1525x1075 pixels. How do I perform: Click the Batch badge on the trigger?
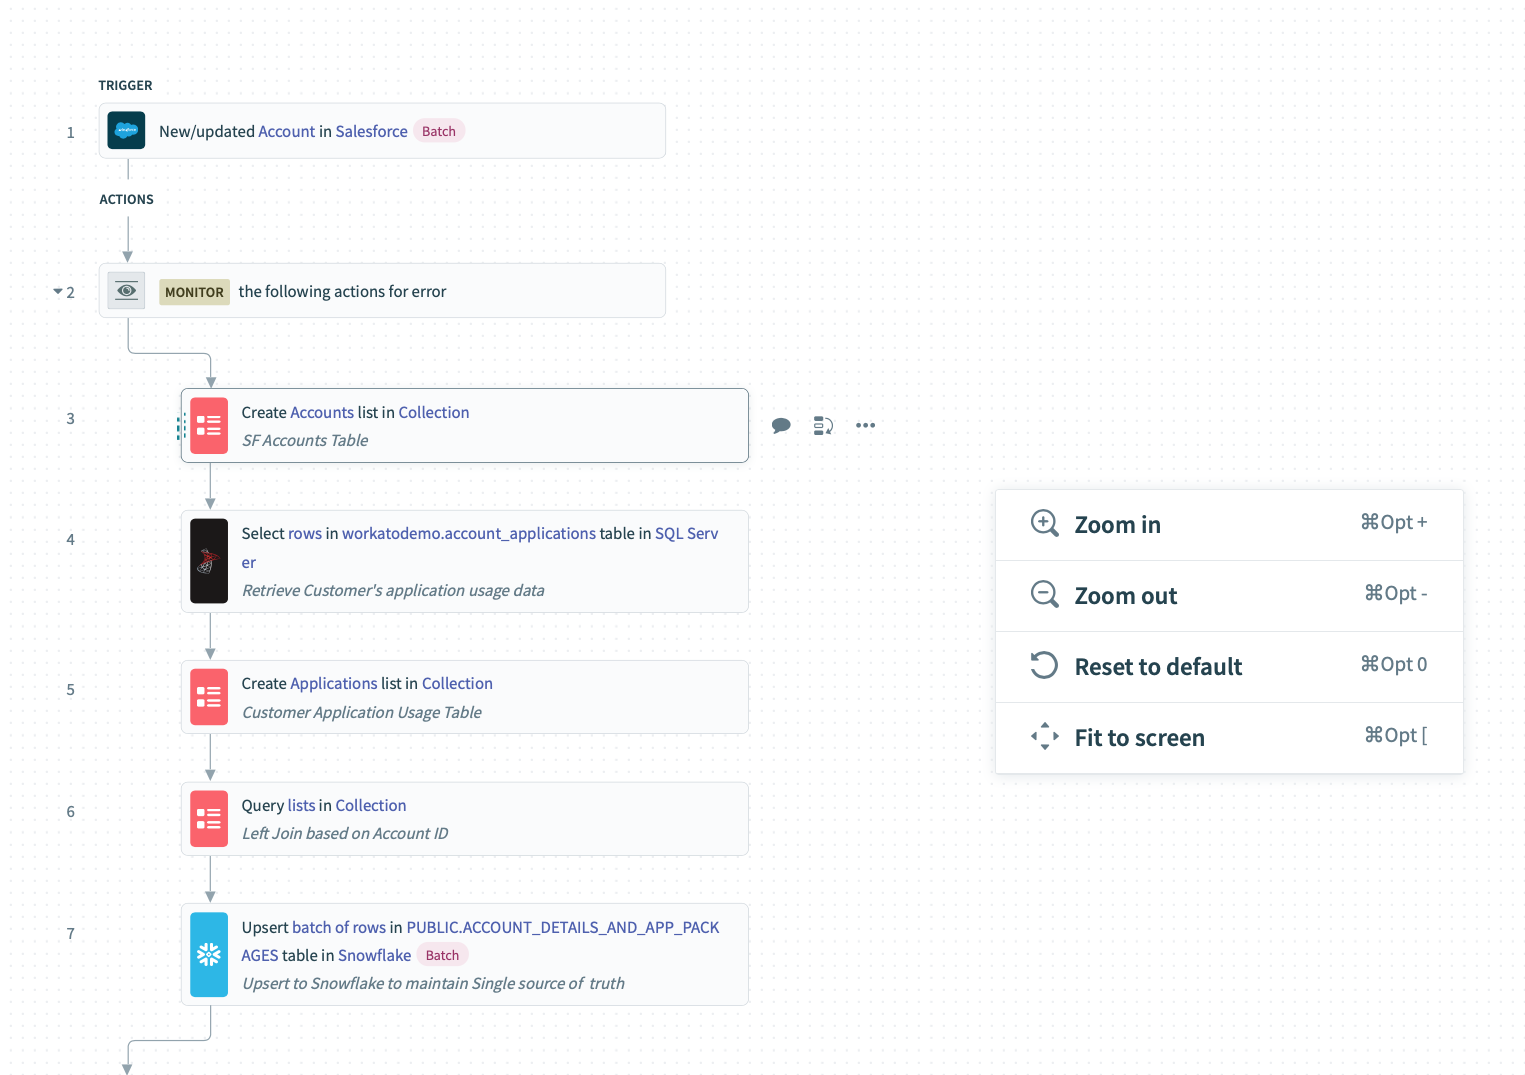[439, 131]
